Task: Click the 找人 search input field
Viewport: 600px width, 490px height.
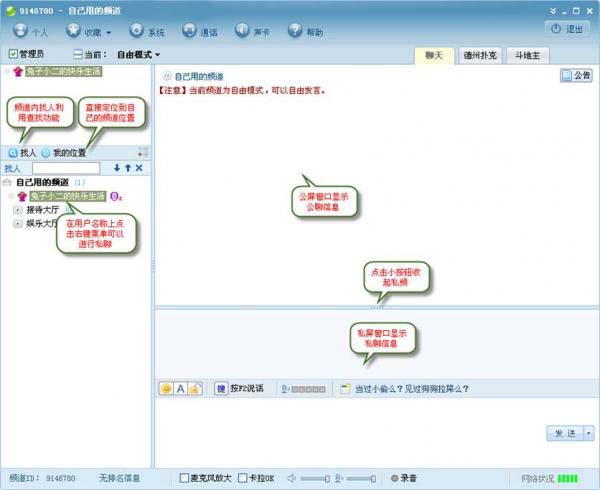Action: [x=66, y=168]
